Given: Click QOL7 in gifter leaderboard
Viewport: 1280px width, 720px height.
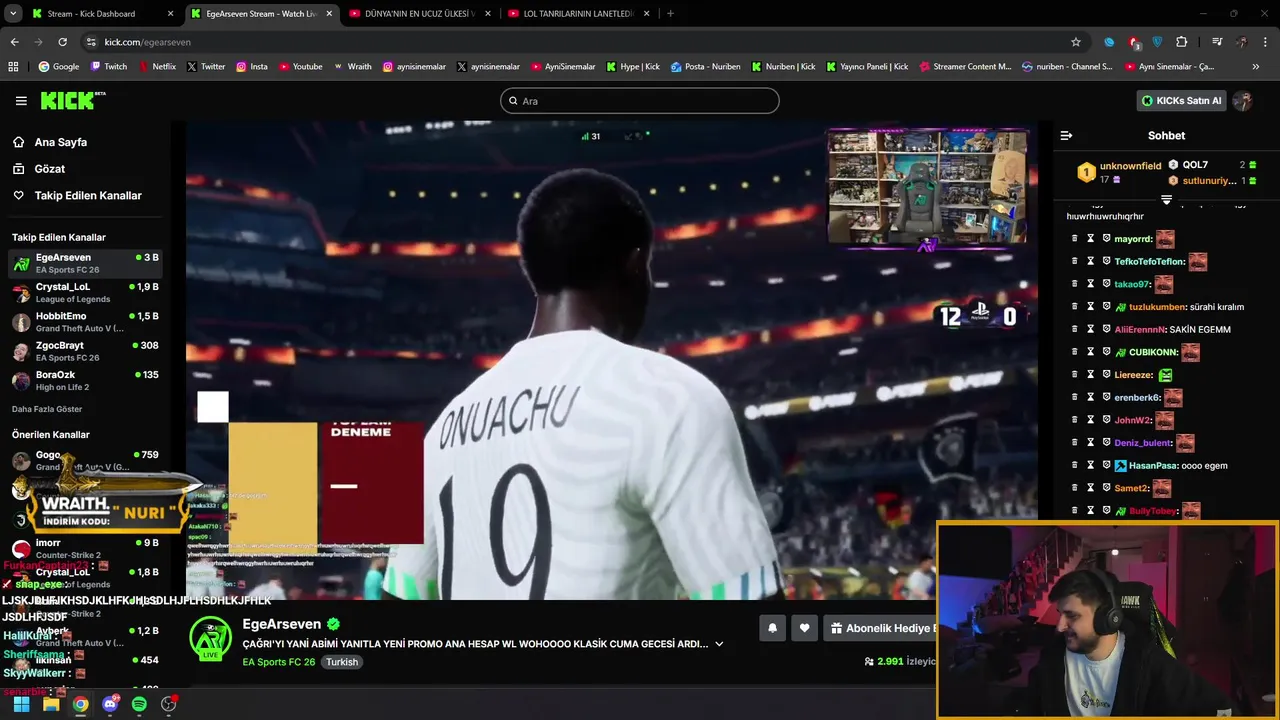Looking at the screenshot, I should (1195, 165).
